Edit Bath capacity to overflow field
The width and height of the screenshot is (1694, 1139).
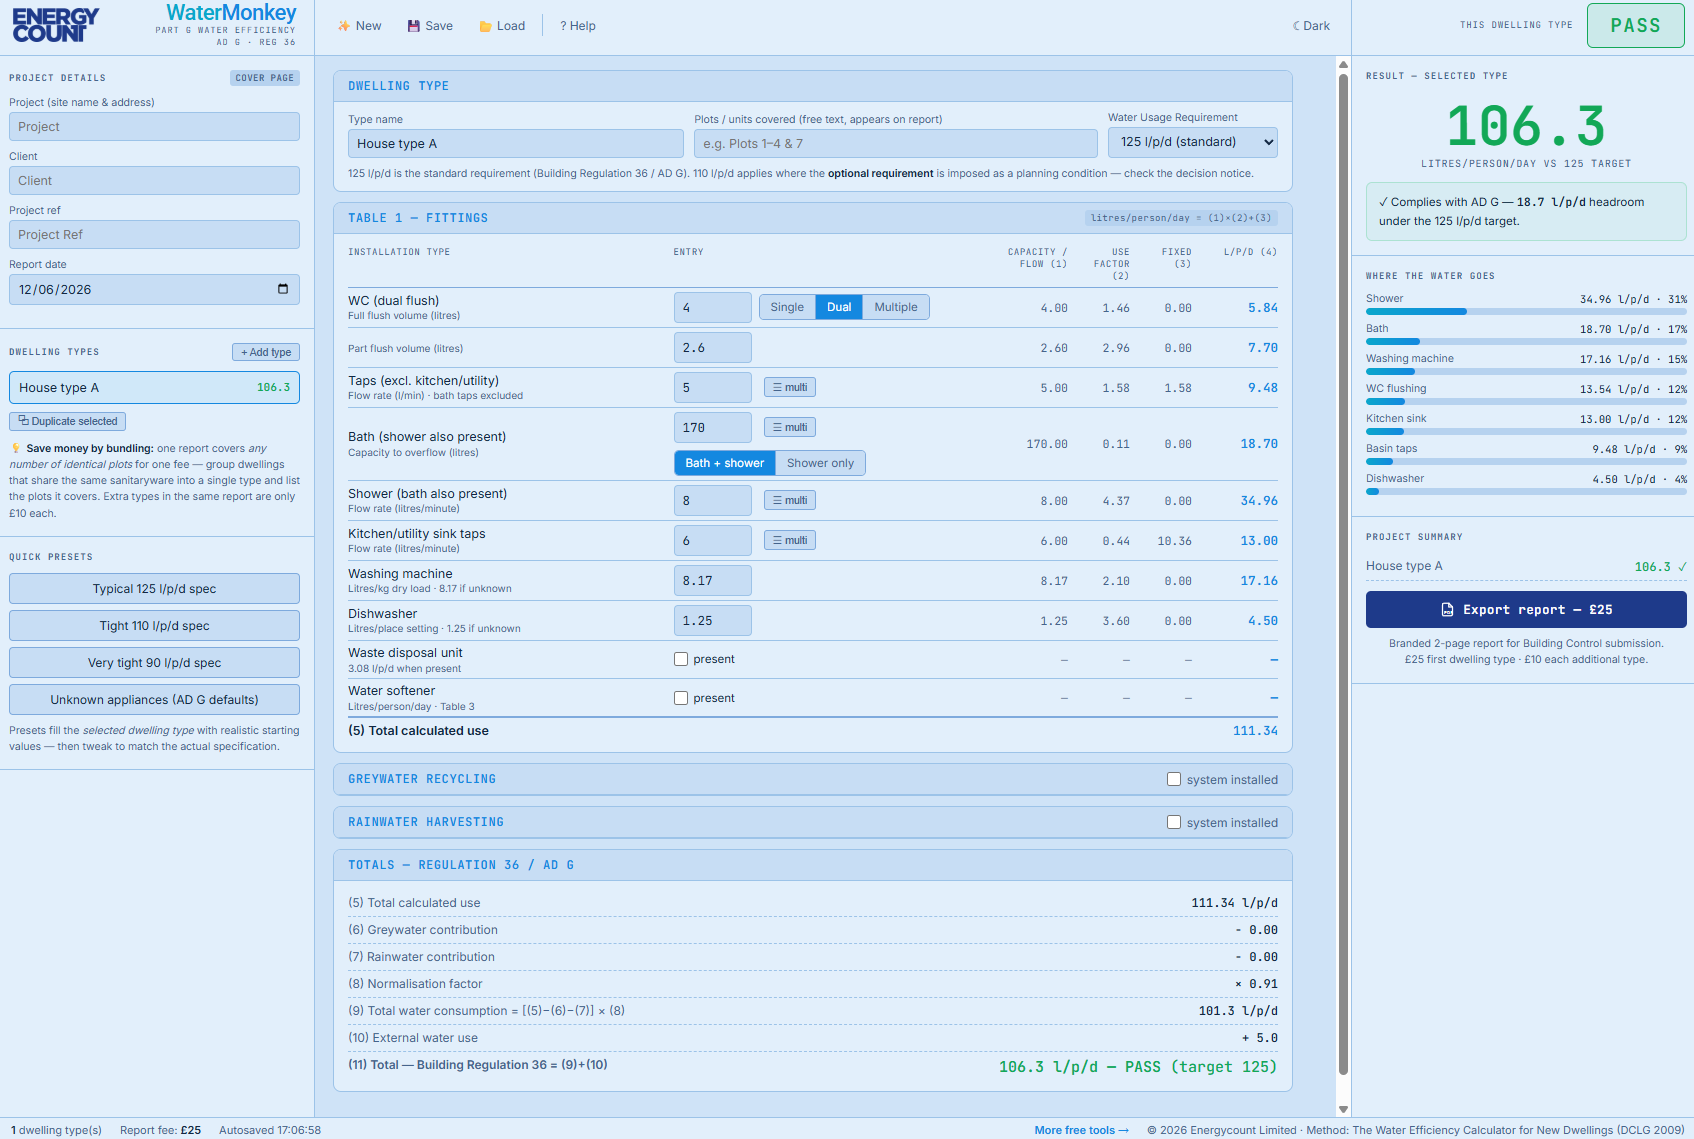[x=713, y=428]
